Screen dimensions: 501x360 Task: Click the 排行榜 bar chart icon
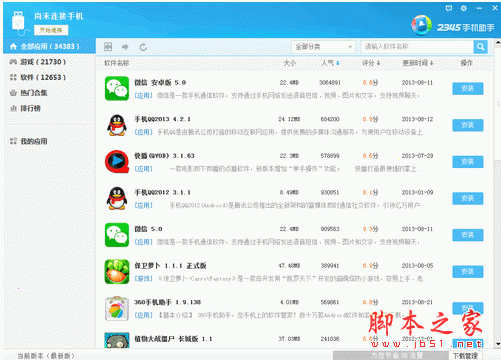pos(13,108)
